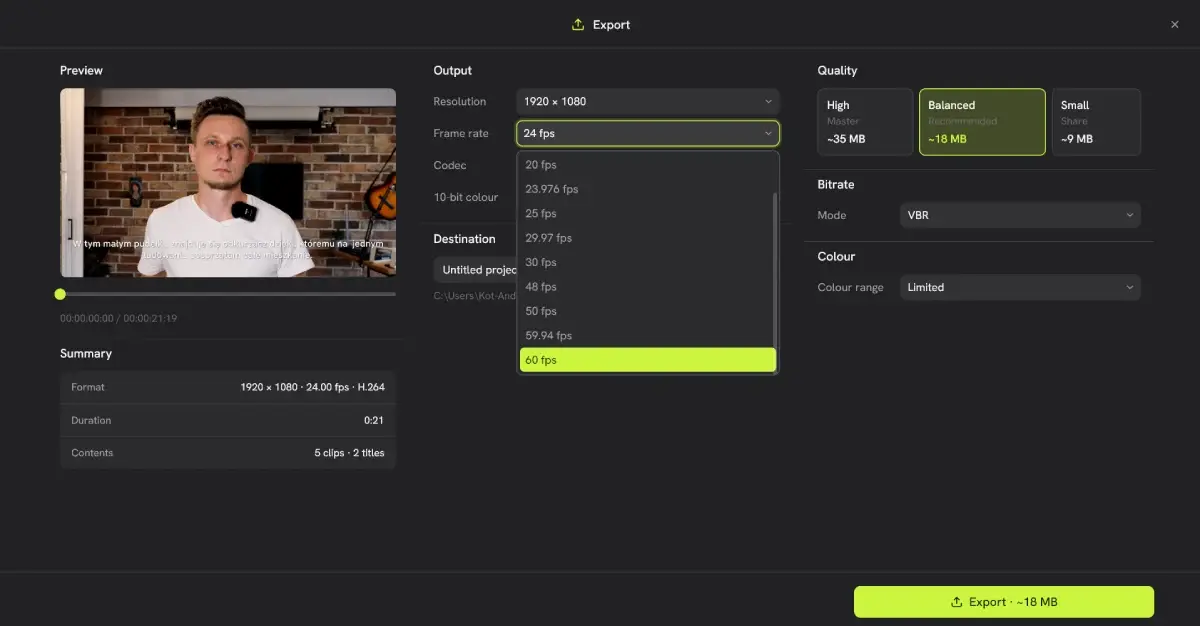Pick 48 fps in the frame rate list

tap(646, 287)
